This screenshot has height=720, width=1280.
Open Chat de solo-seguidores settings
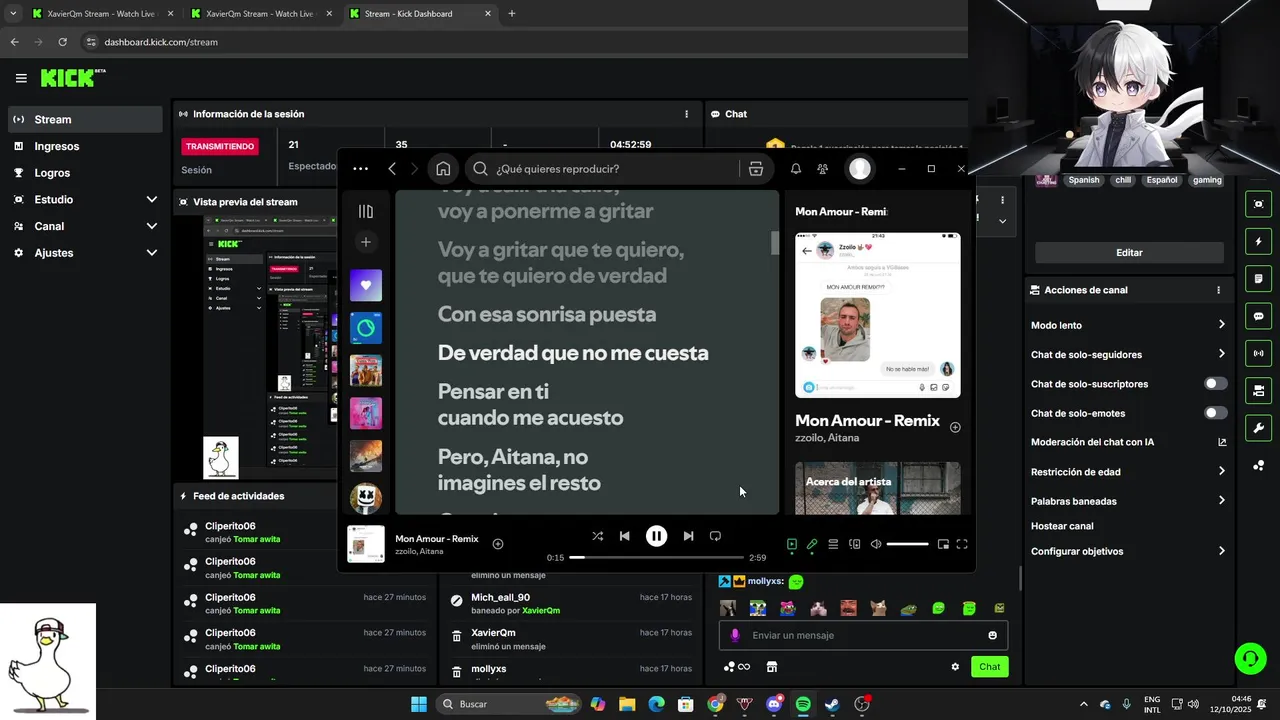pyautogui.click(x=1129, y=354)
